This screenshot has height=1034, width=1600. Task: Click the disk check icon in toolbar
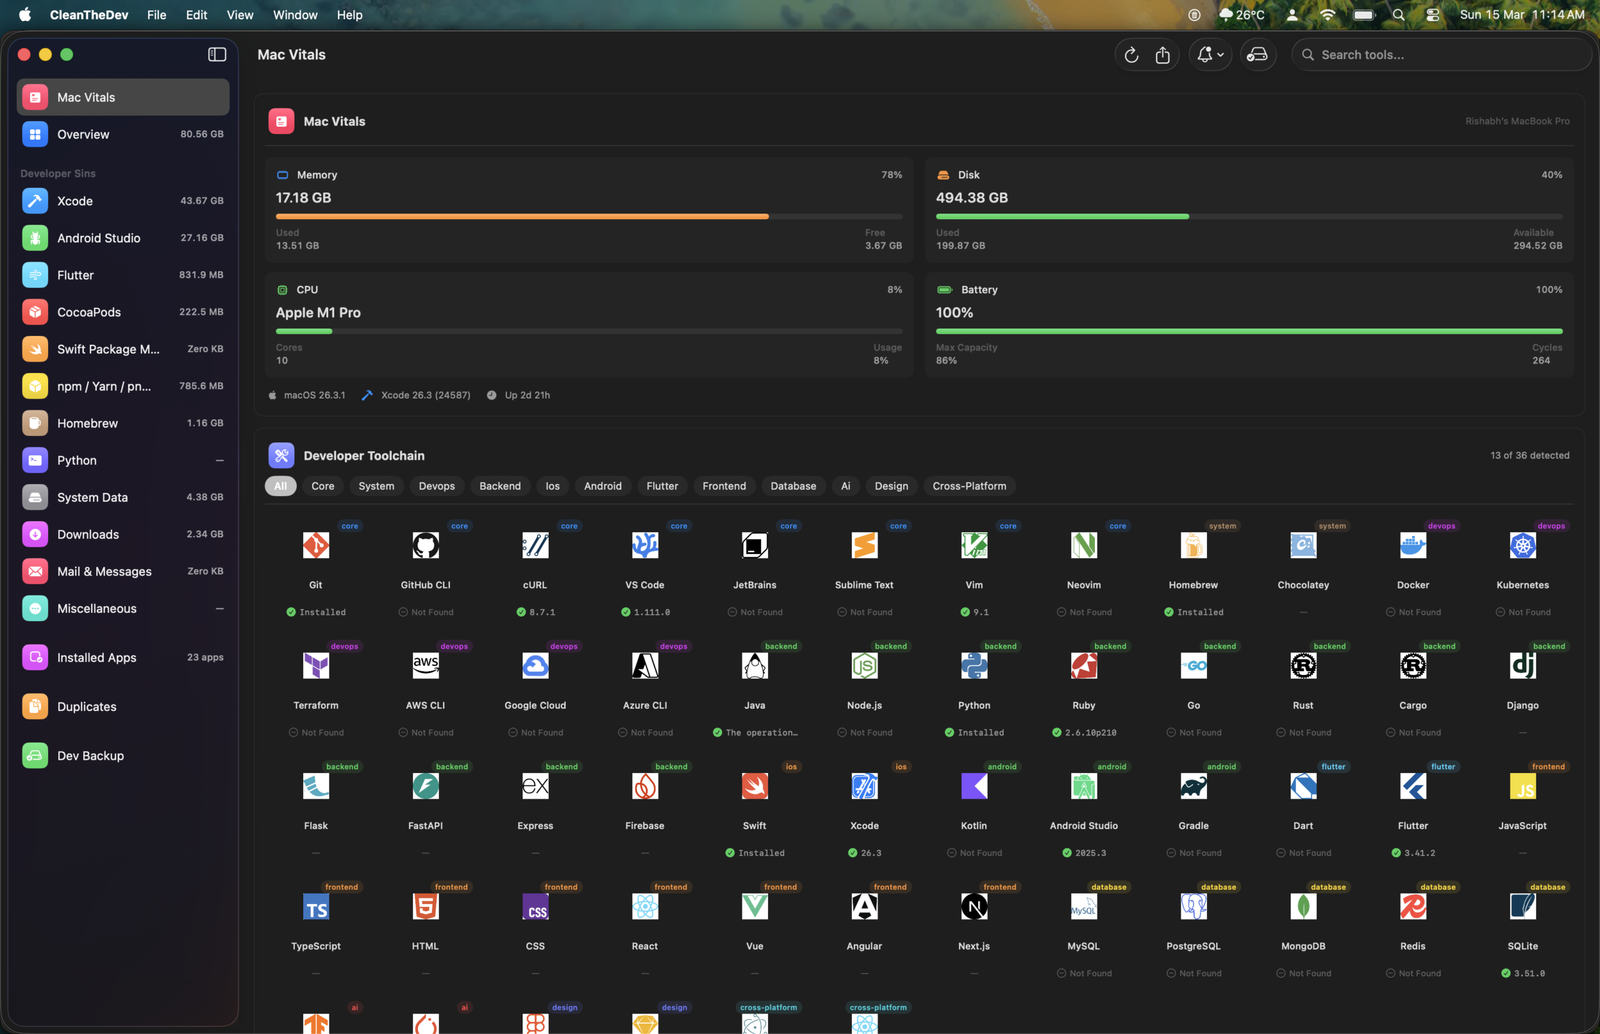1257,55
